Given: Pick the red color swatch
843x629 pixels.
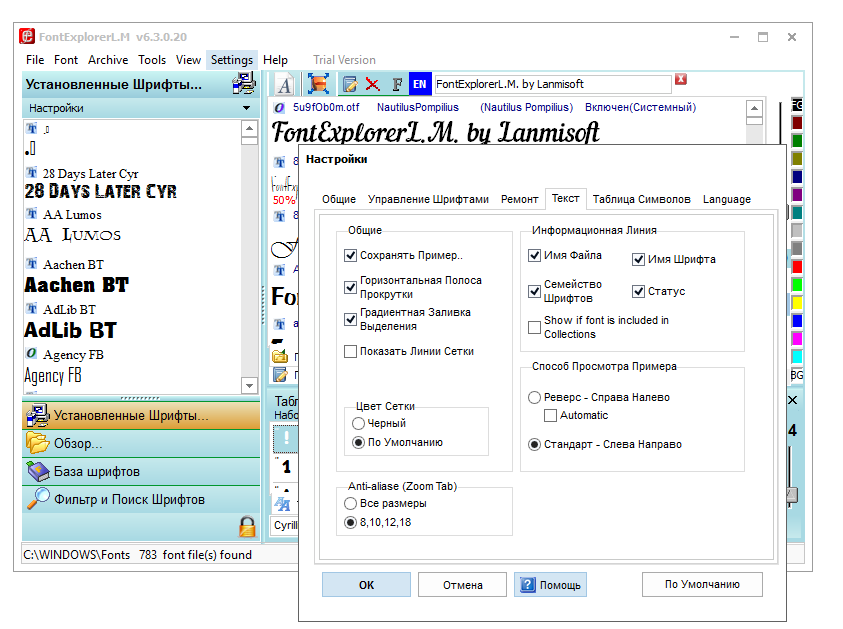Looking at the screenshot, I should (x=797, y=267).
